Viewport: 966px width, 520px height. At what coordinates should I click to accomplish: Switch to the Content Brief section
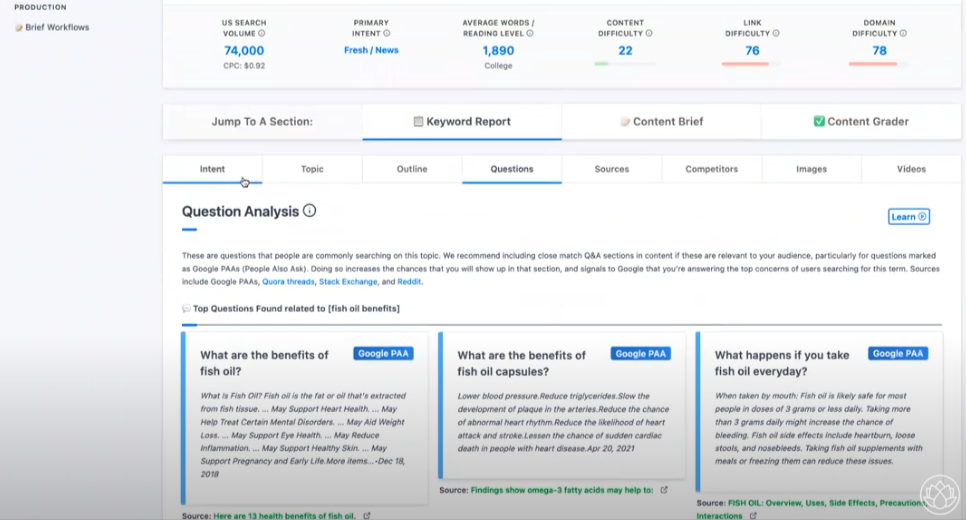661,121
